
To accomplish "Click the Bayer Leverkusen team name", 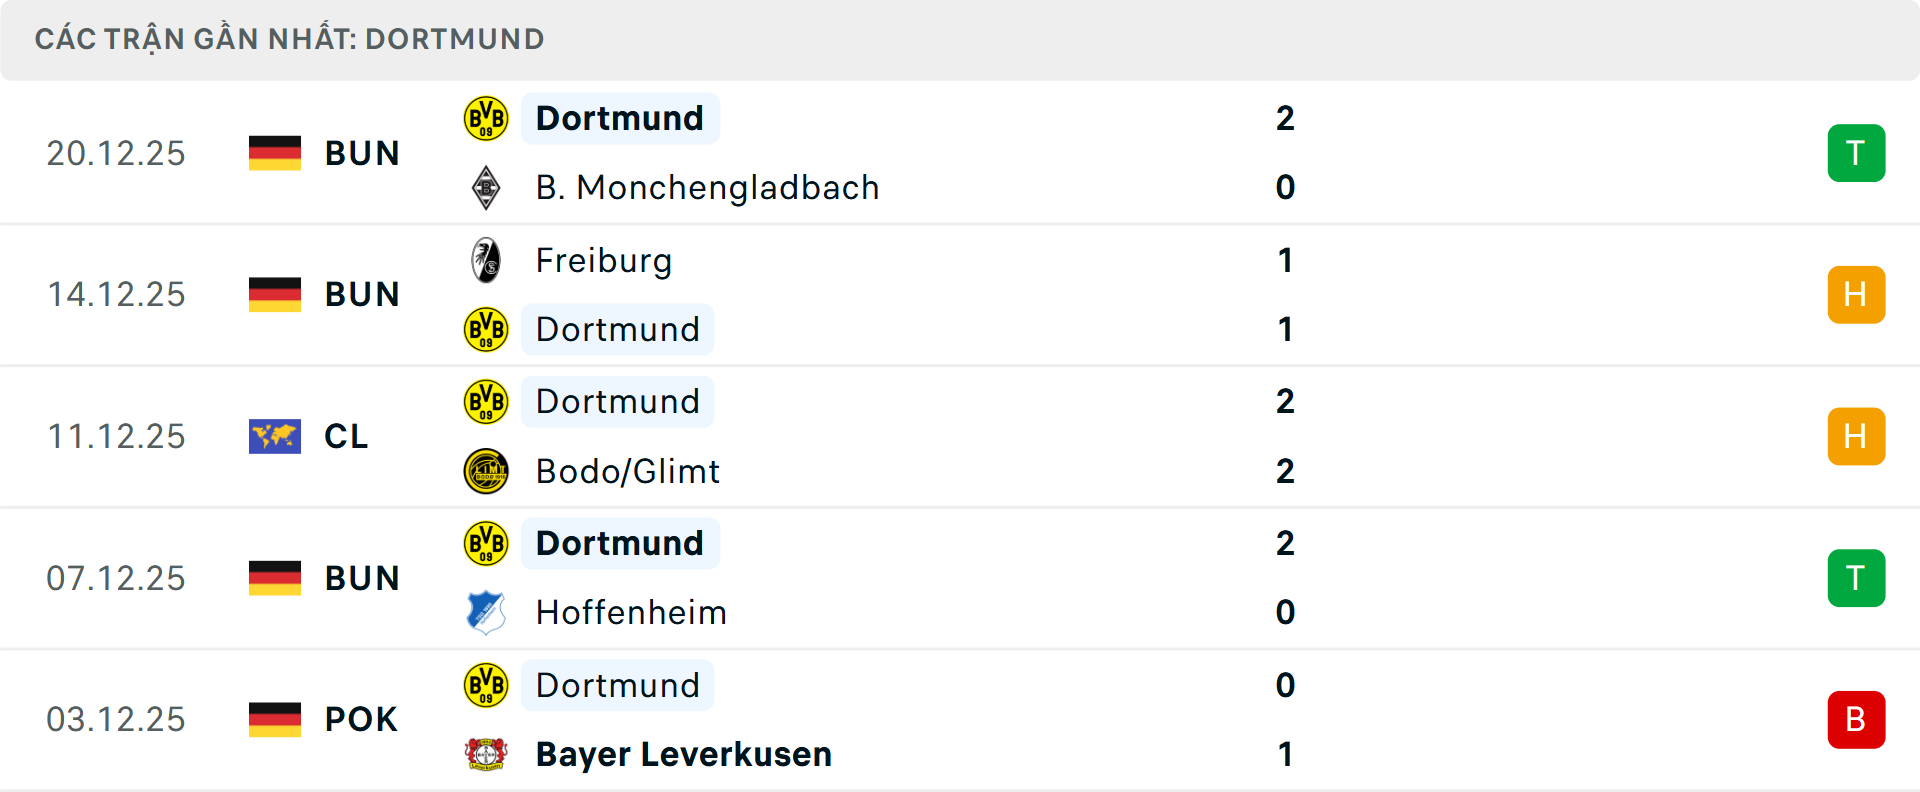I will pyautogui.click(x=683, y=755).
